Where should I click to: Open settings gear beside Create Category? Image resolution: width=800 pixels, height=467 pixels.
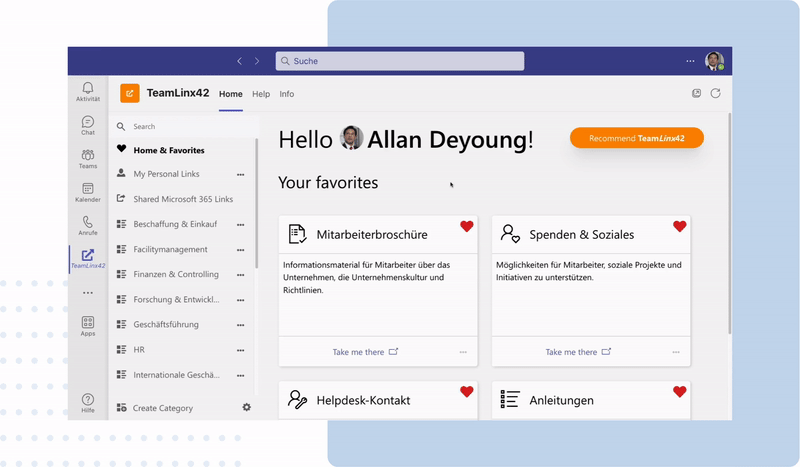(x=246, y=407)
